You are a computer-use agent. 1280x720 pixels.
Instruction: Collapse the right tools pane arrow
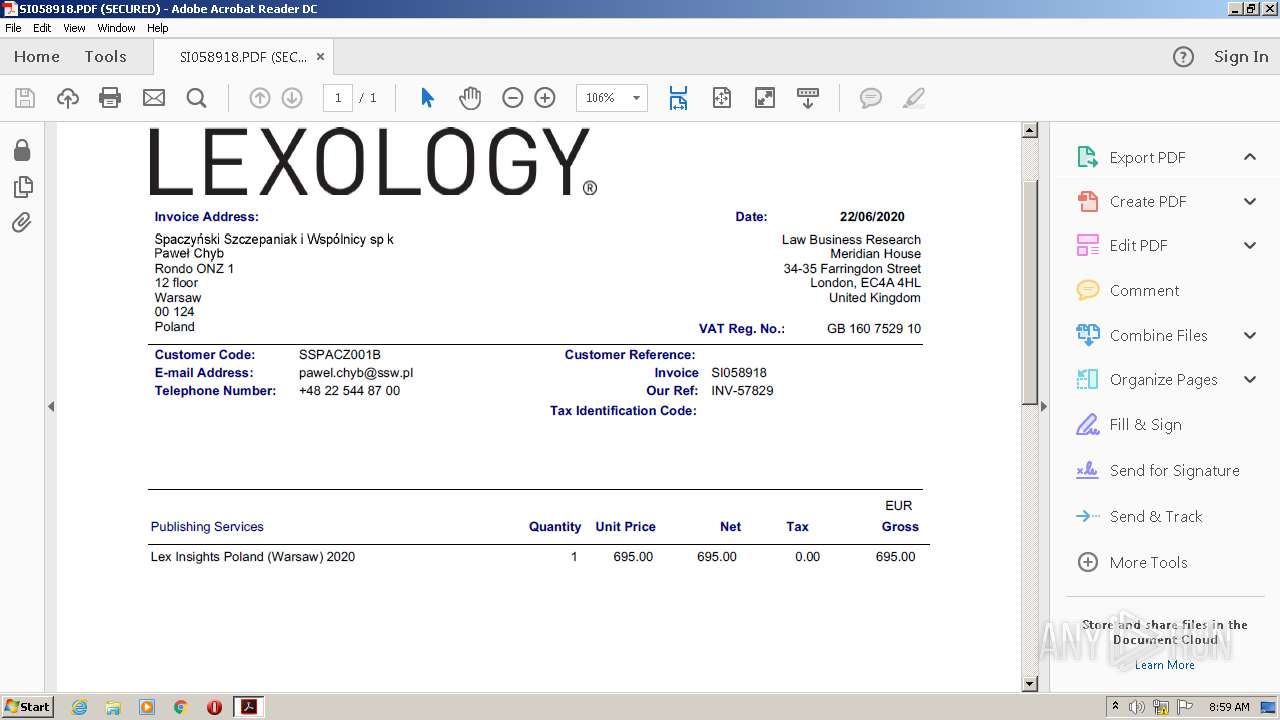click(1044, 406)
